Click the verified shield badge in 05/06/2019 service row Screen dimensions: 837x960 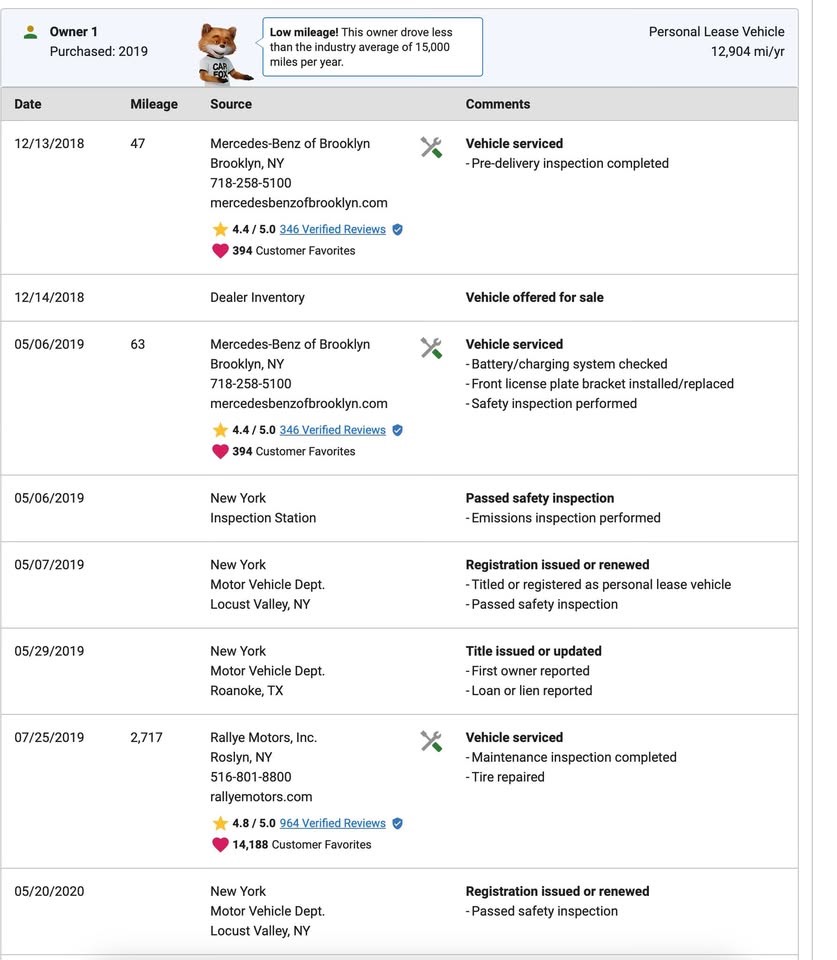pos(397,430)
